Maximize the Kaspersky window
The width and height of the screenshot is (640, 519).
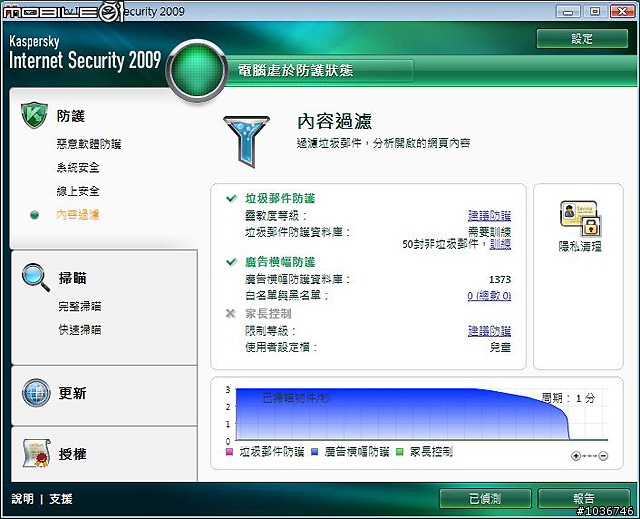click(595, 11)
